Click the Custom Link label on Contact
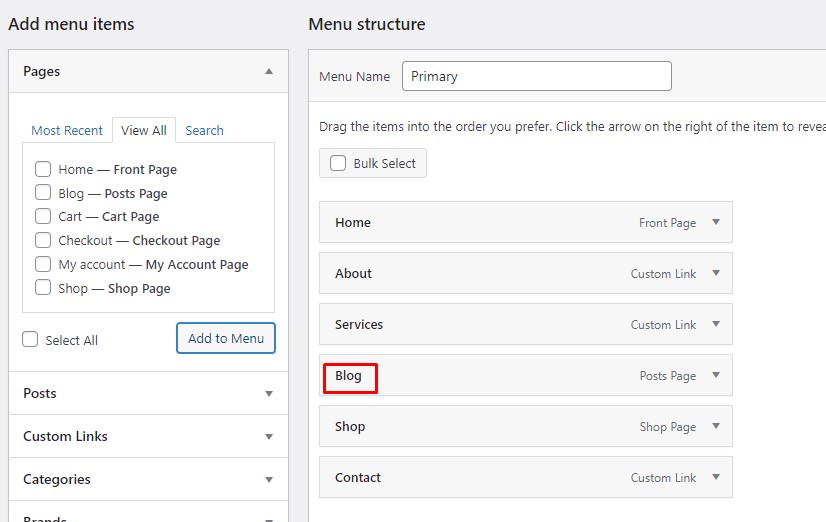 (664, 478)
